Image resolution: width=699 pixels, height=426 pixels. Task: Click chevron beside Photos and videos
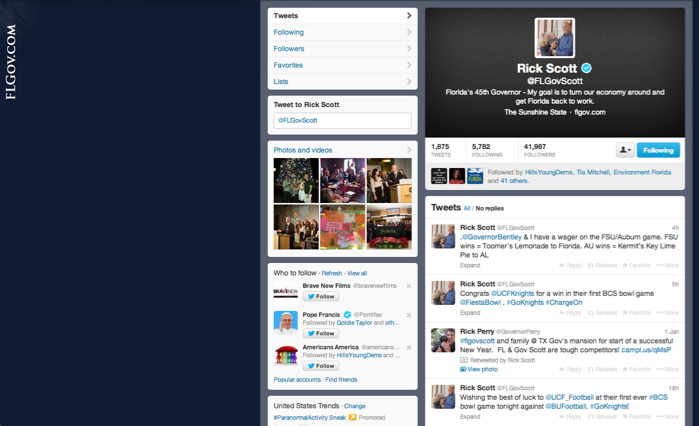(409, 150)
